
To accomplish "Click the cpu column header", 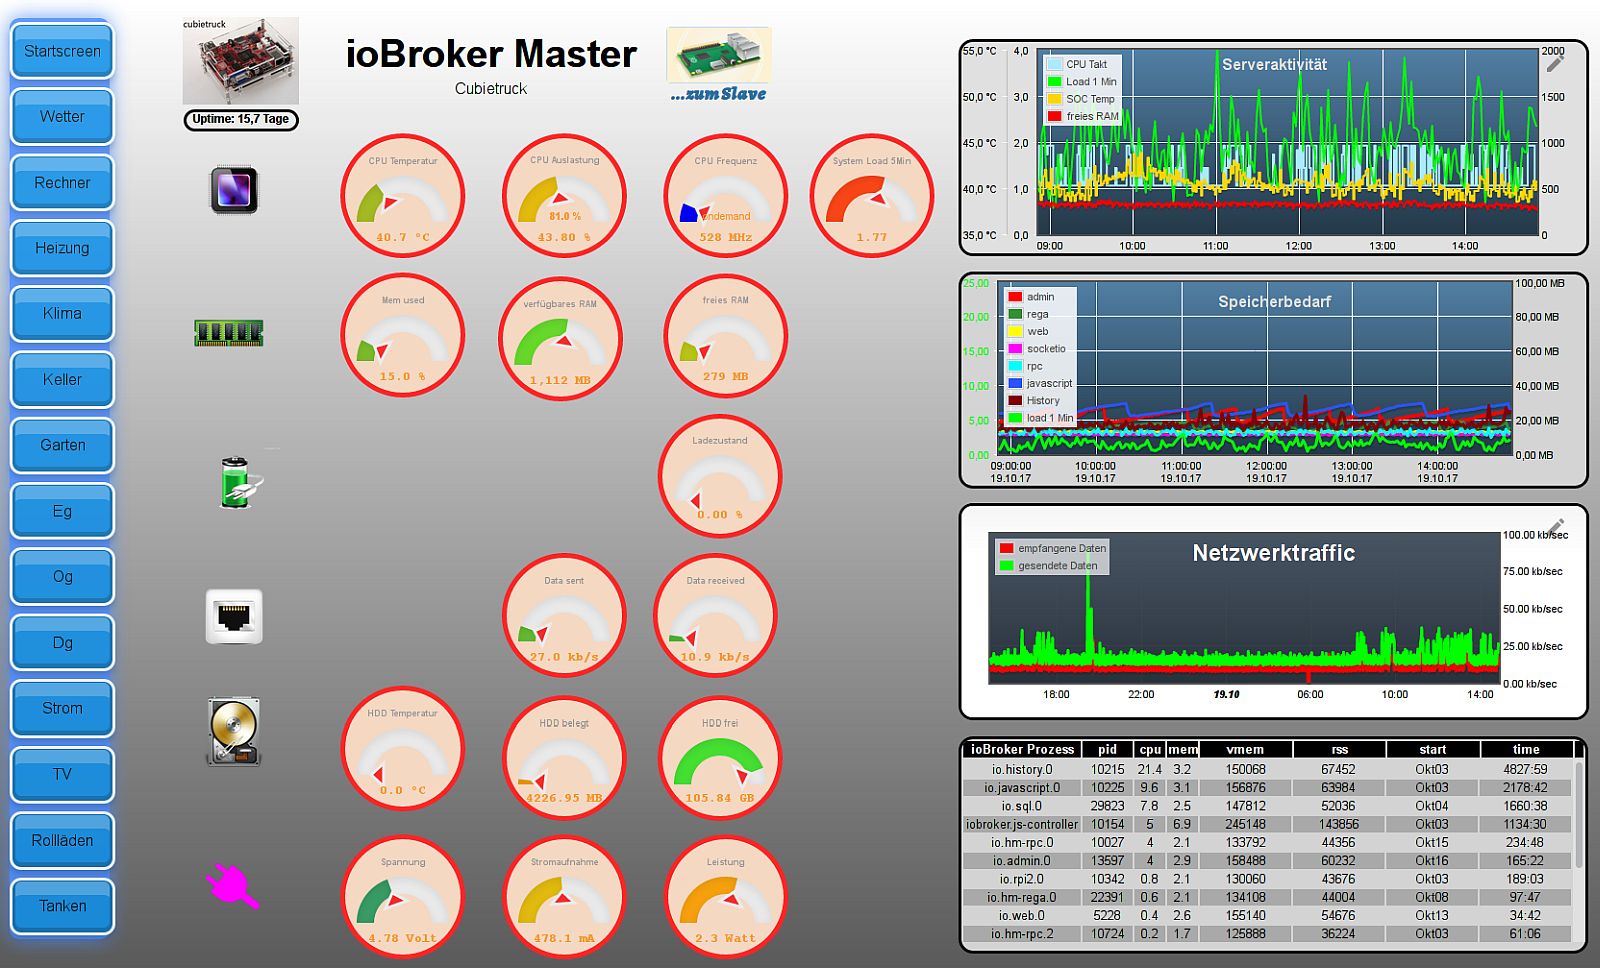I will [1150, 749].
